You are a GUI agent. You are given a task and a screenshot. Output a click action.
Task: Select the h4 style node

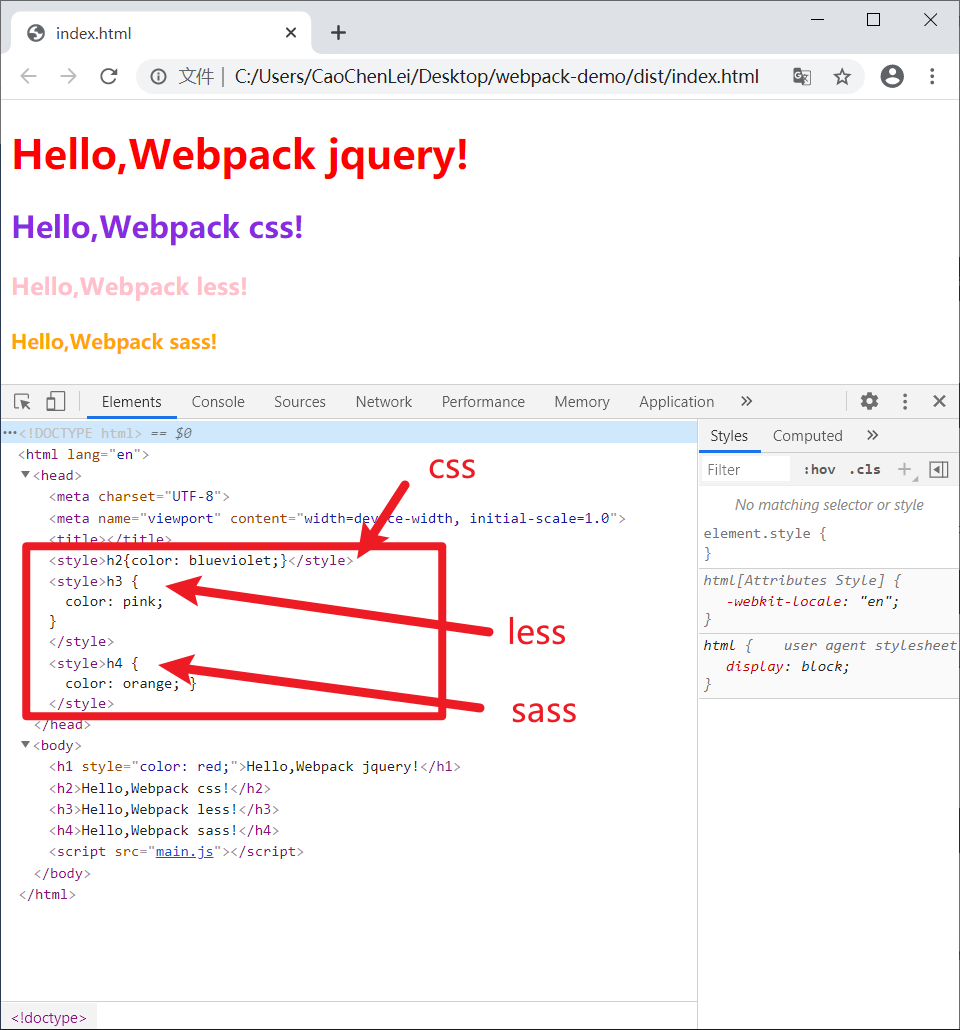(x=93, y=663)
